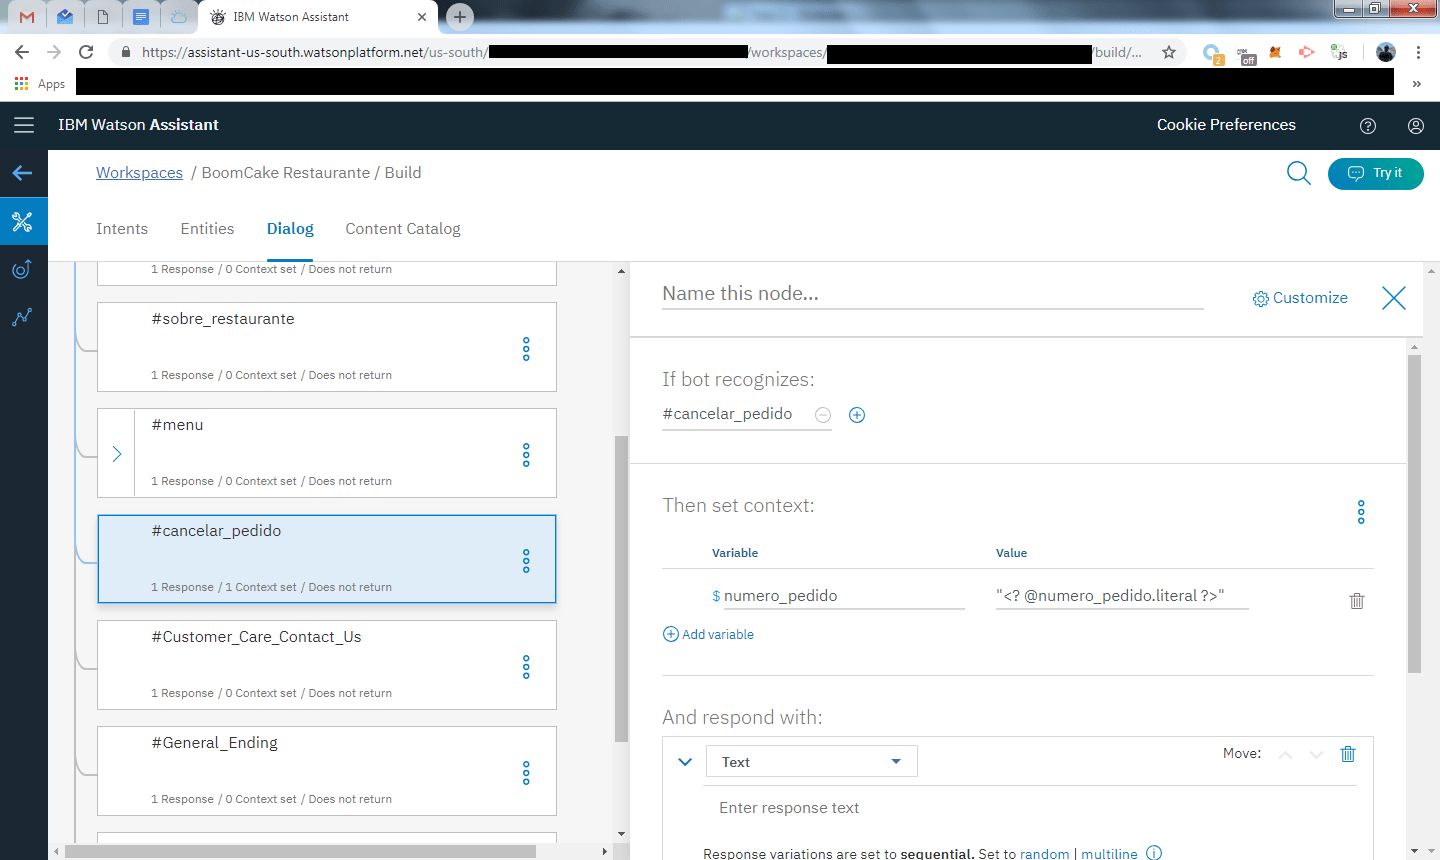The image size is (1440, 860).
Task: Edit the @numero_pedido.literal value field
Action: pyautogui.click(x=1122, y=596)
